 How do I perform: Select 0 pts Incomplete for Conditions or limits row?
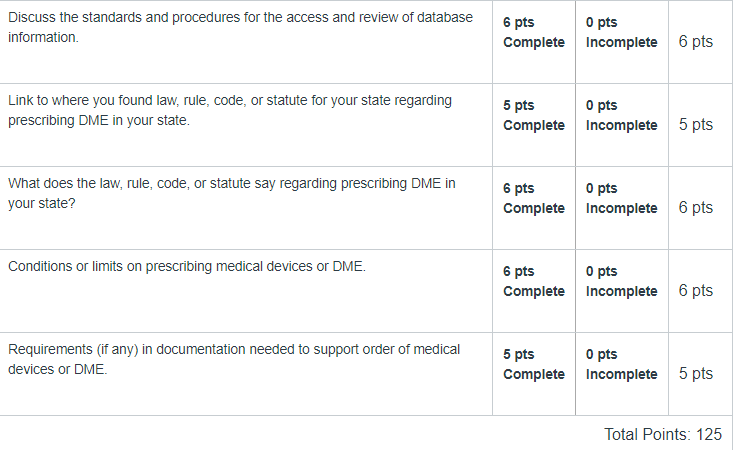click(621, 281)
